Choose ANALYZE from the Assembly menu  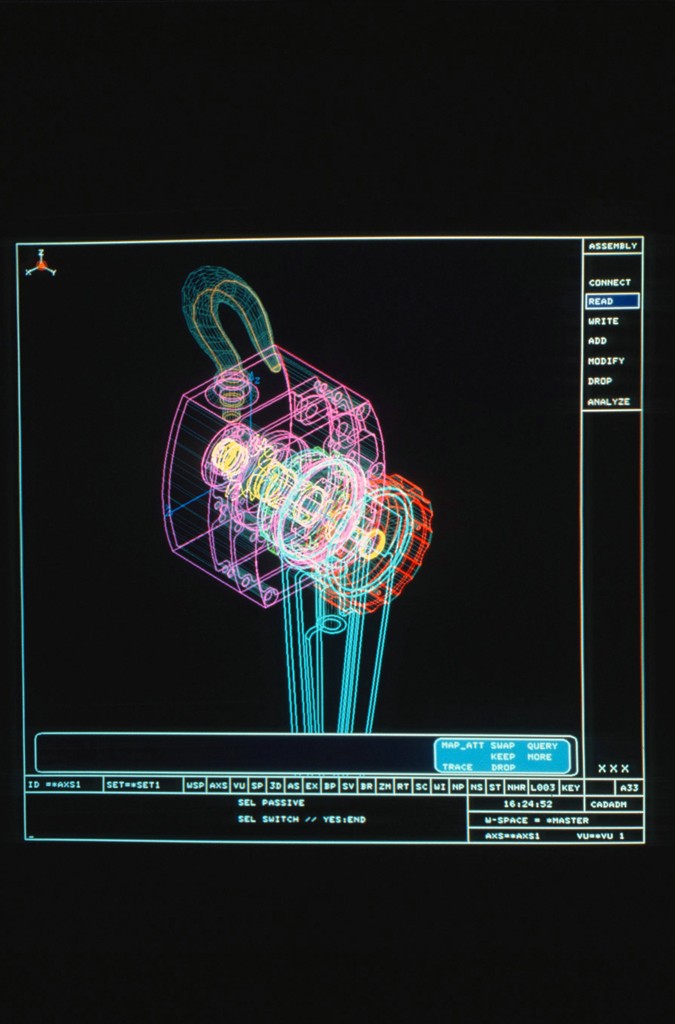tap(609, 402)
